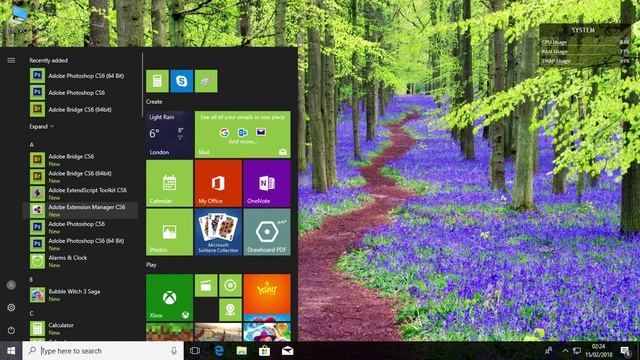
Task: Open the user account icon
Action: click(x=11, y=285)
